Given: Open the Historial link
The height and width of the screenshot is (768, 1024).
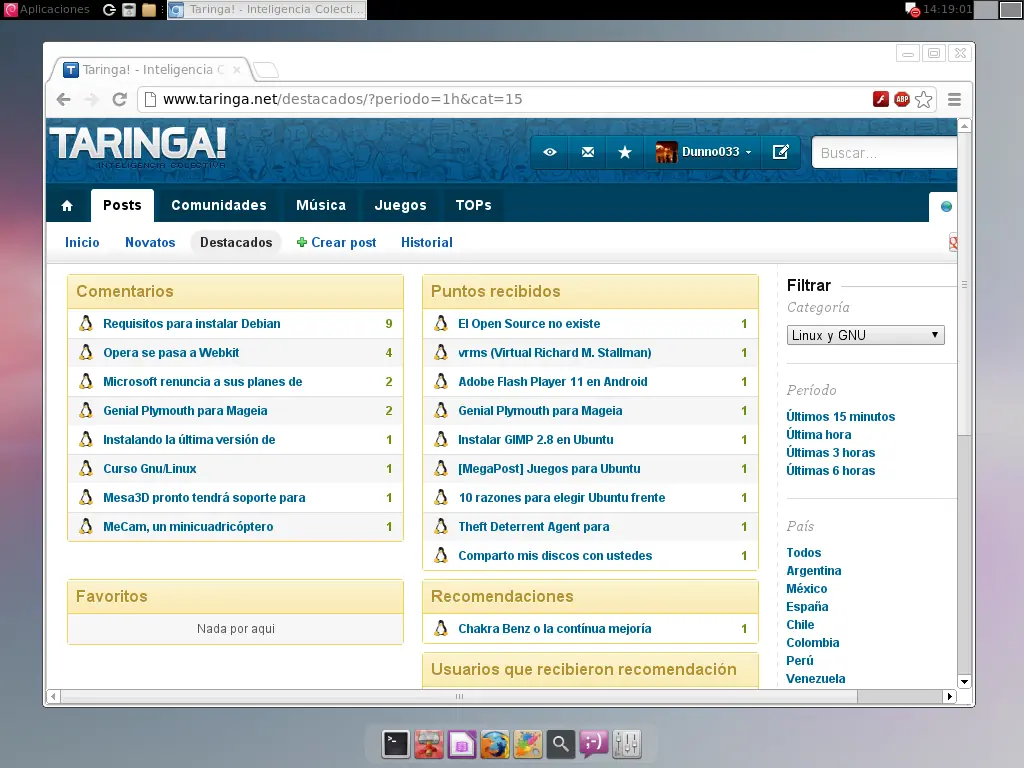Looking at the screenshot, I should pos(426,242).
